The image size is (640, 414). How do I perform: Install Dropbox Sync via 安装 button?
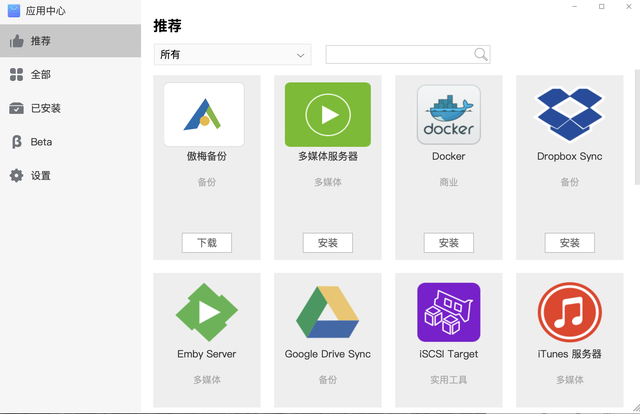(x=569, y=243)
